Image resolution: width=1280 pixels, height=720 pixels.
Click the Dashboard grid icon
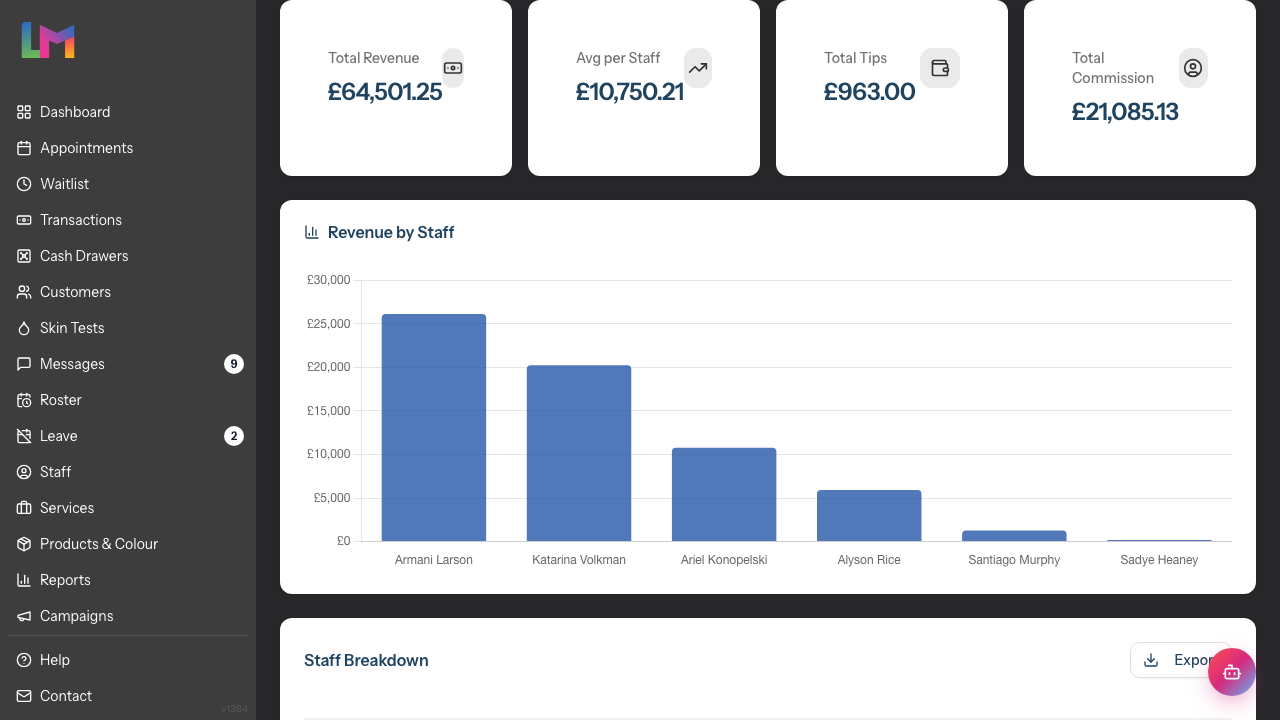coord(24,112)
